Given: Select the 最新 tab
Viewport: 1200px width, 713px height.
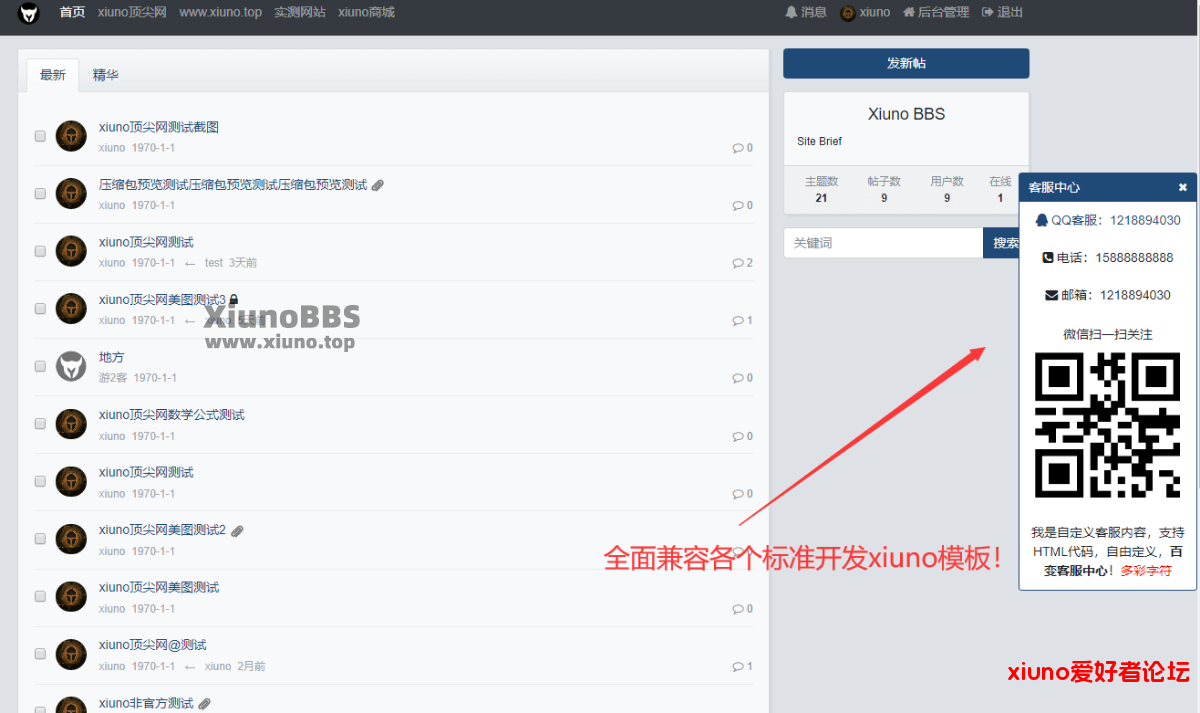Looking at the screenshot, I should pos(53,75).
